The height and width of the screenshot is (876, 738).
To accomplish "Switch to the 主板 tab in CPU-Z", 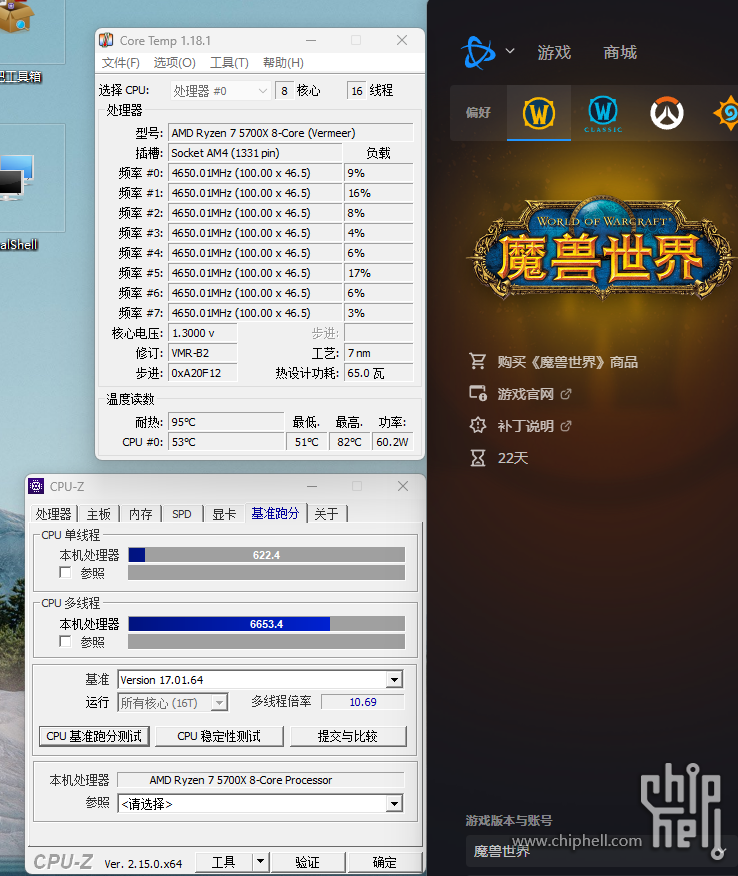I will click(x=99, y=514).
